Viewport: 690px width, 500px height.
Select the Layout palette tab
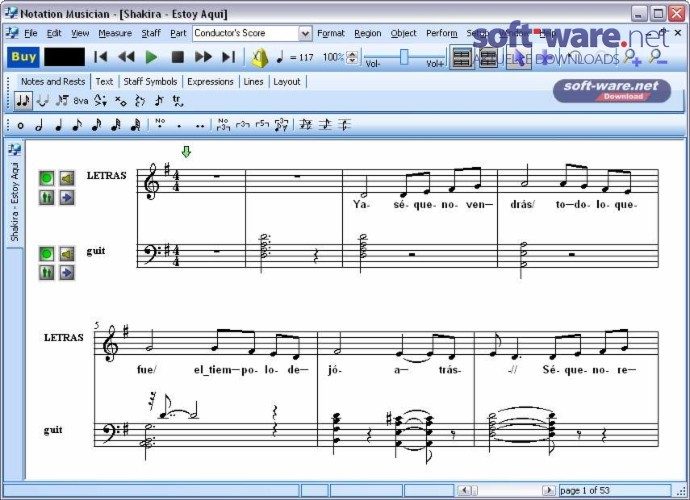point(286,81)
